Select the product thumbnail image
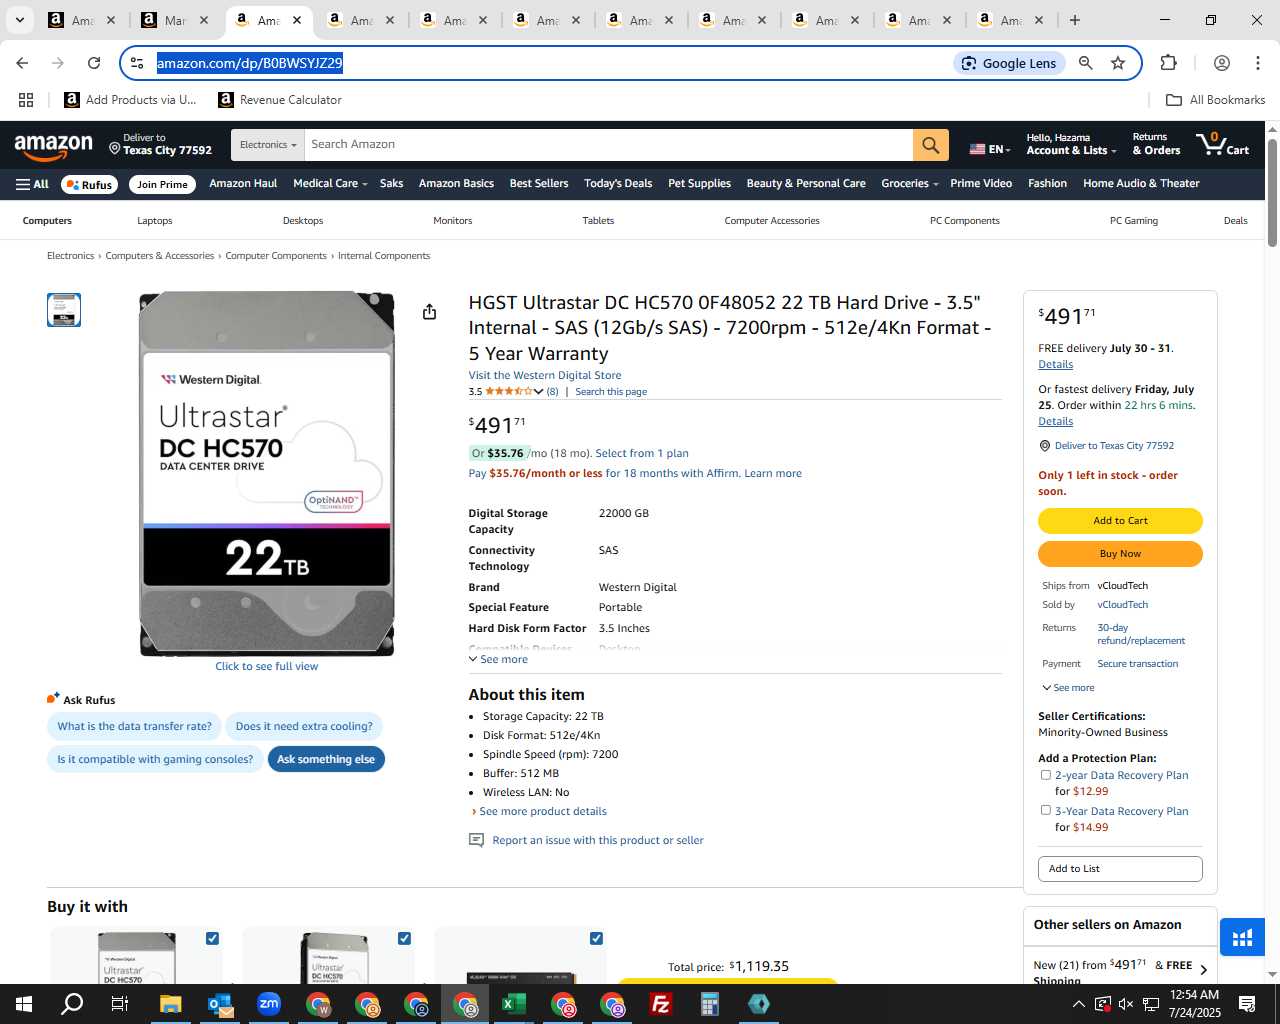Screen dimensions: 1280x1024 (64, 310)
